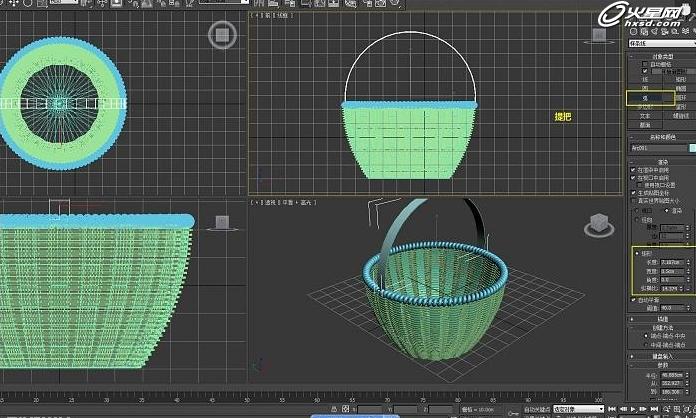This screenshot has height=418, width=696.
Task: Select the 弧 (Arc) spline button
Action: [645, 98]
